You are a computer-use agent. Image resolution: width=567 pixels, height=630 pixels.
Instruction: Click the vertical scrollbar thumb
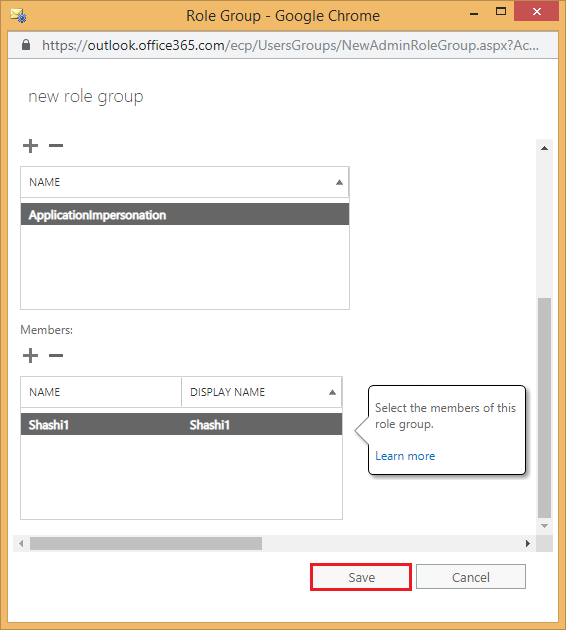pyautogui.click(x=544, y=408)
